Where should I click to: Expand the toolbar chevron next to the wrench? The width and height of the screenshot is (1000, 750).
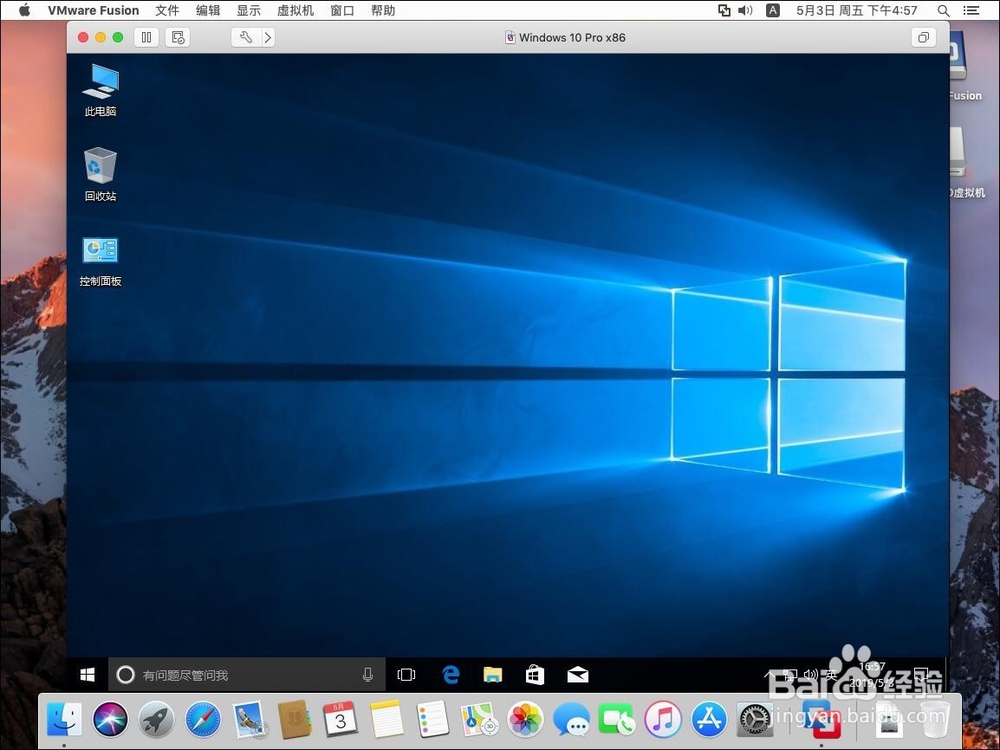[268, 38]
